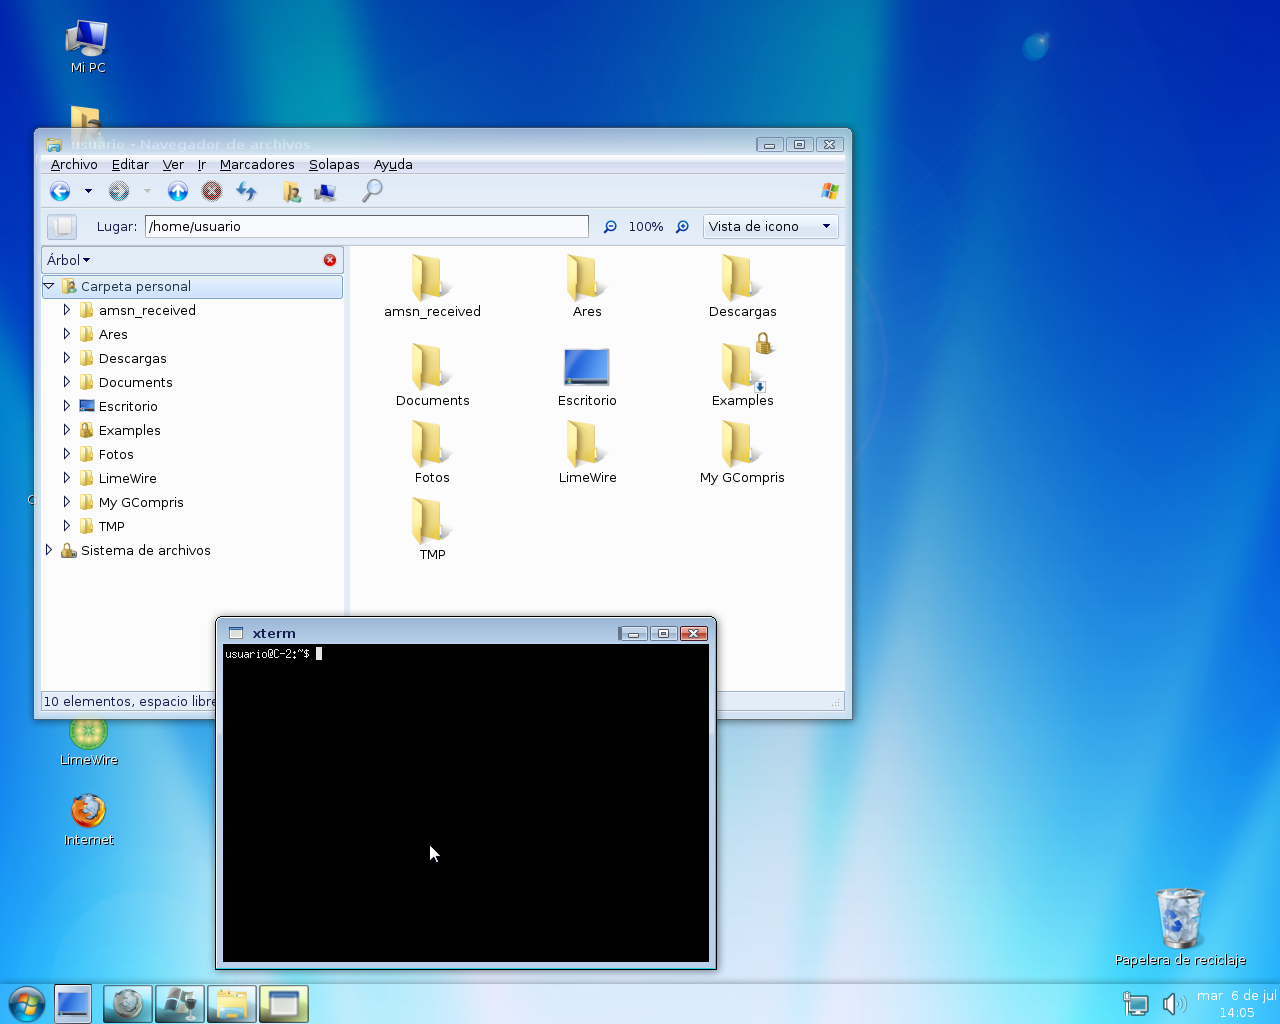Open the back history dropdown arrow
The width and height of the screenshot is (1280, 1024).
pyautogui.click(x=88, y=191)
